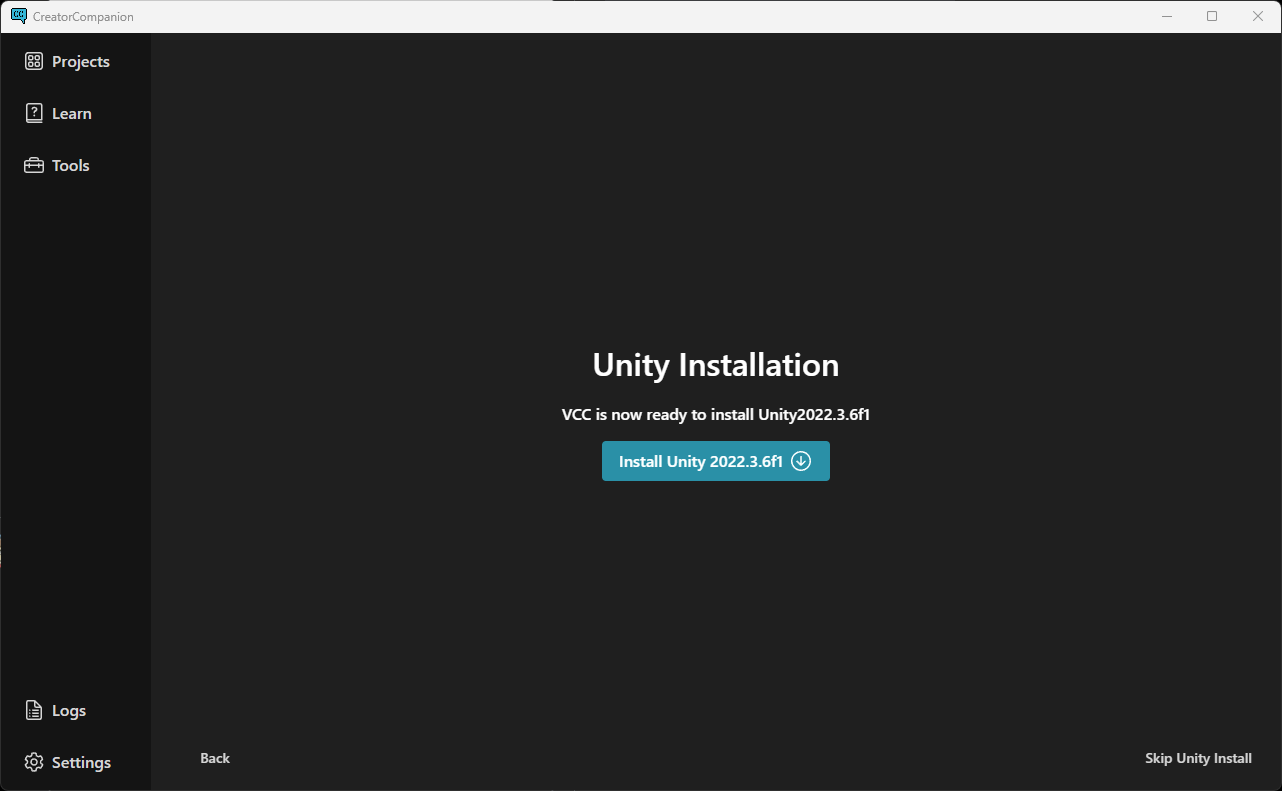Viewport: 1282px width, 791px height.
Task: Switch to the Tools section
Action: tap(70, 164)
